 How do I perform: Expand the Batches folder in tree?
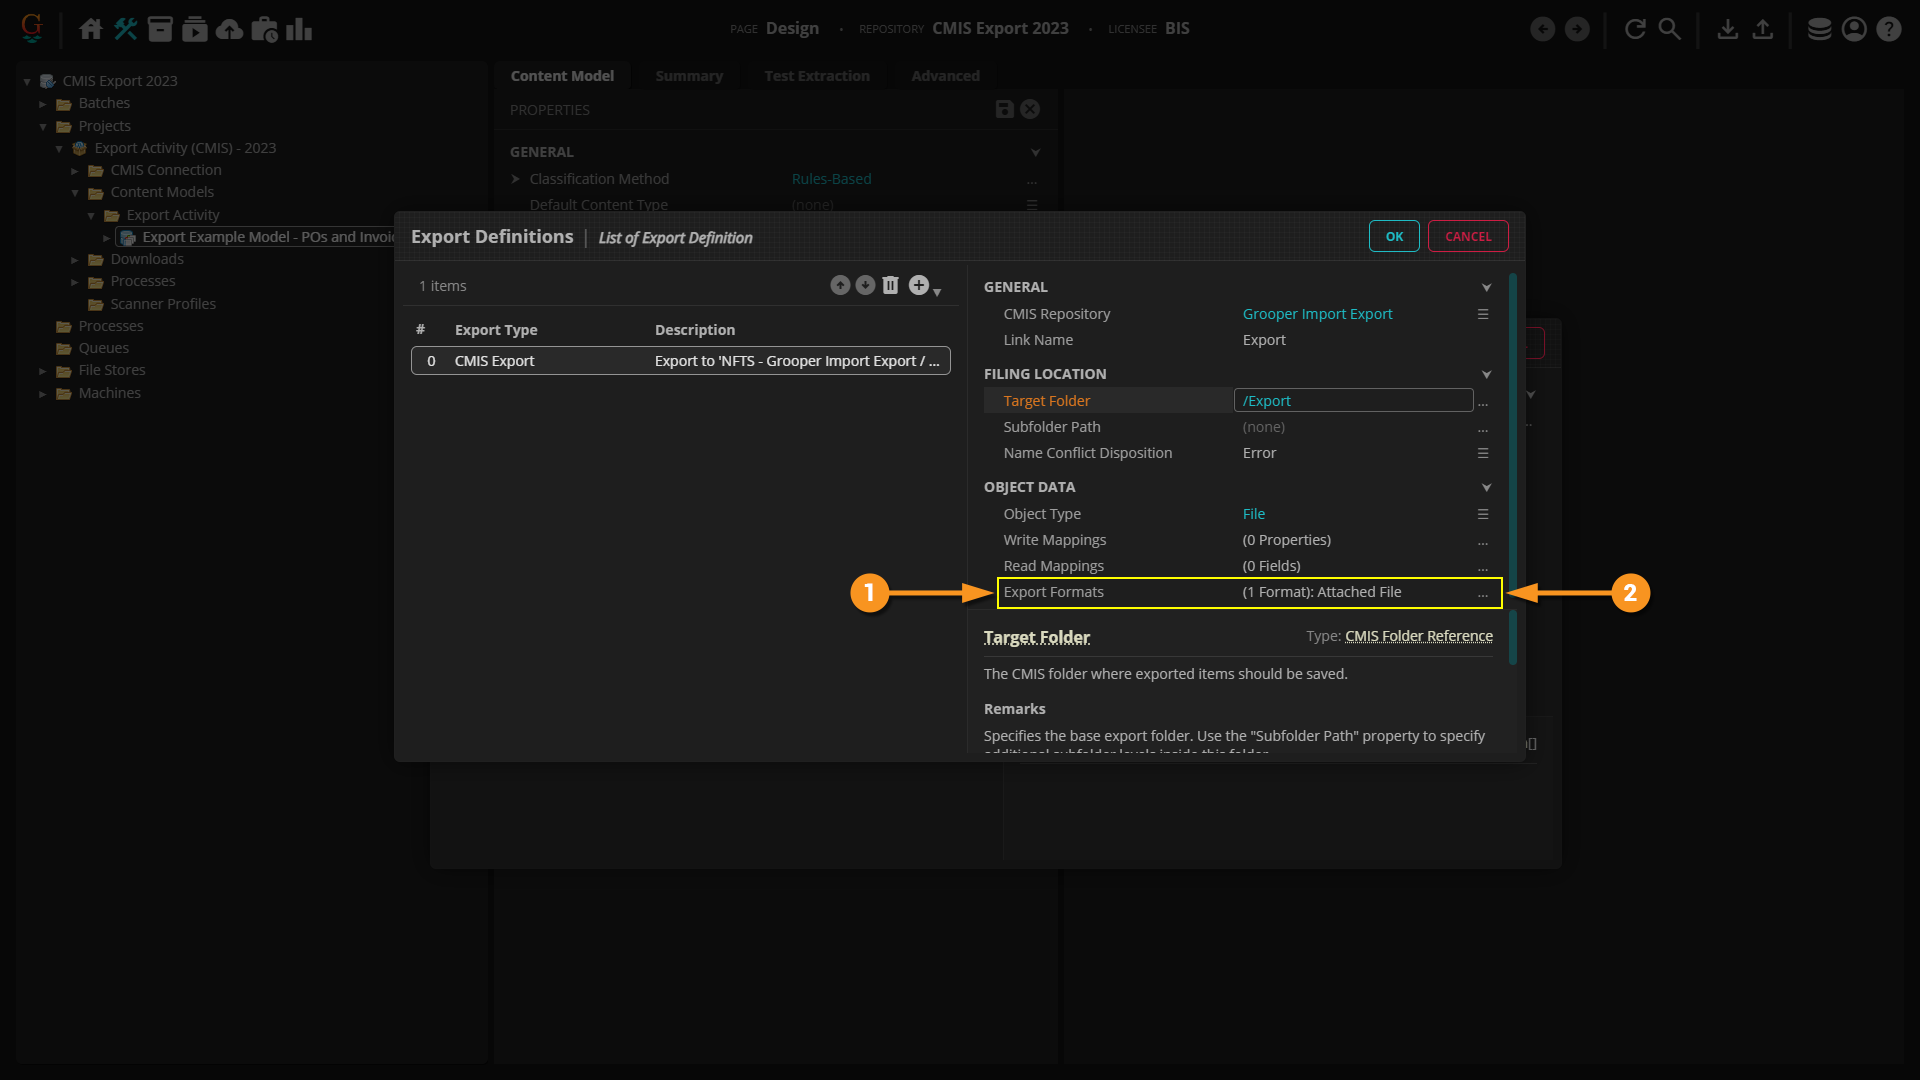pos(43,104)
